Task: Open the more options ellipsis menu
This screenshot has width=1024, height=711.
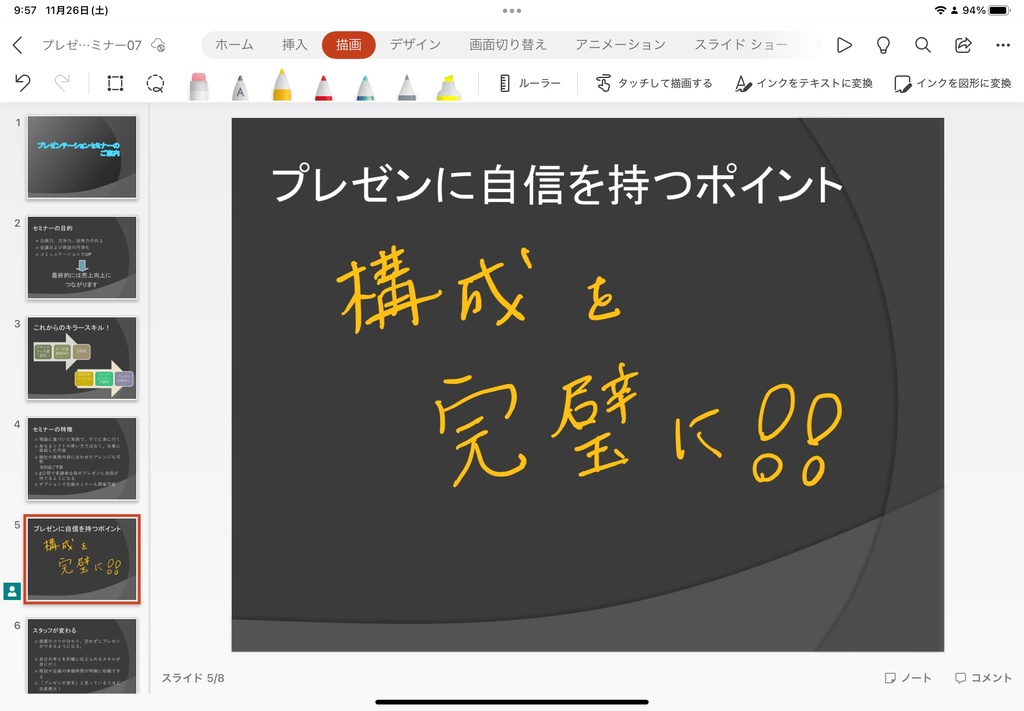Action: coord(1003,45)
